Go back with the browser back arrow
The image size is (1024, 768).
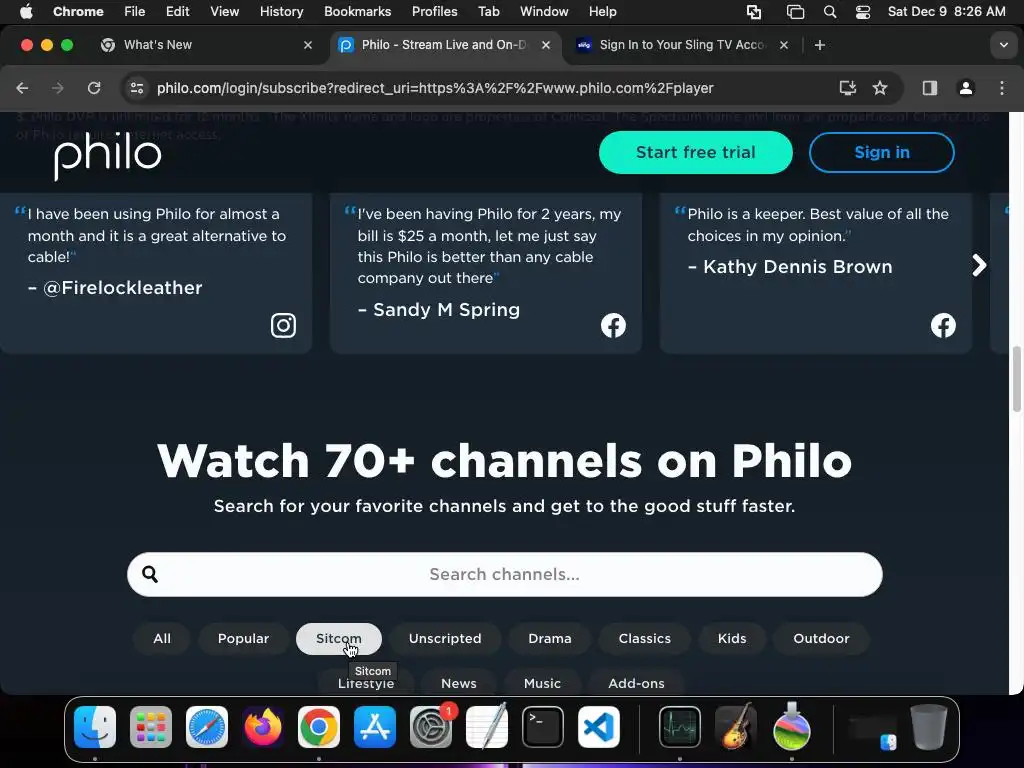pos(22,88)
